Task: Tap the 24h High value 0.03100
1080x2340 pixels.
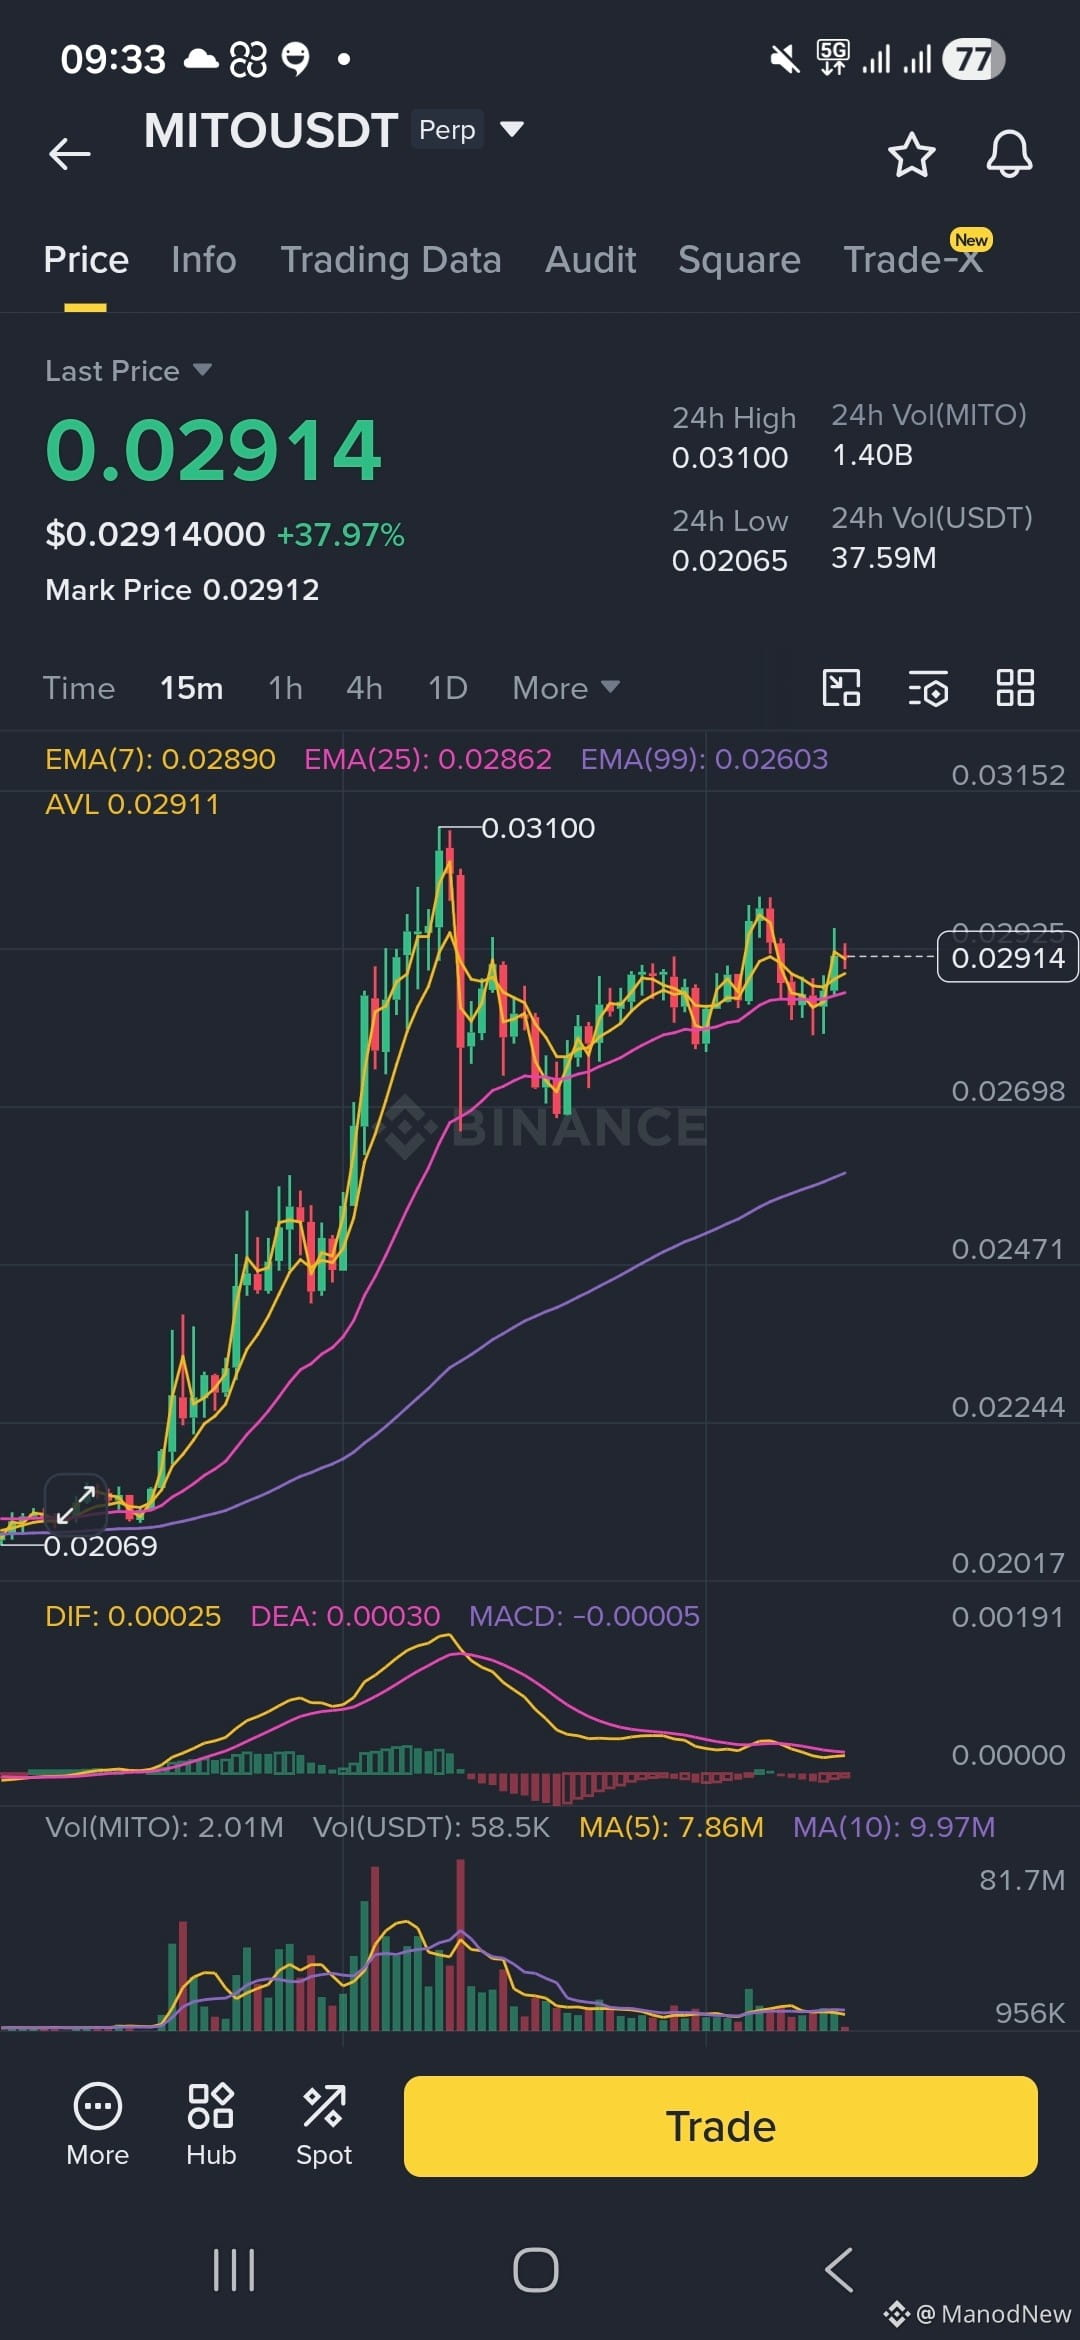Action: [730, 458]
